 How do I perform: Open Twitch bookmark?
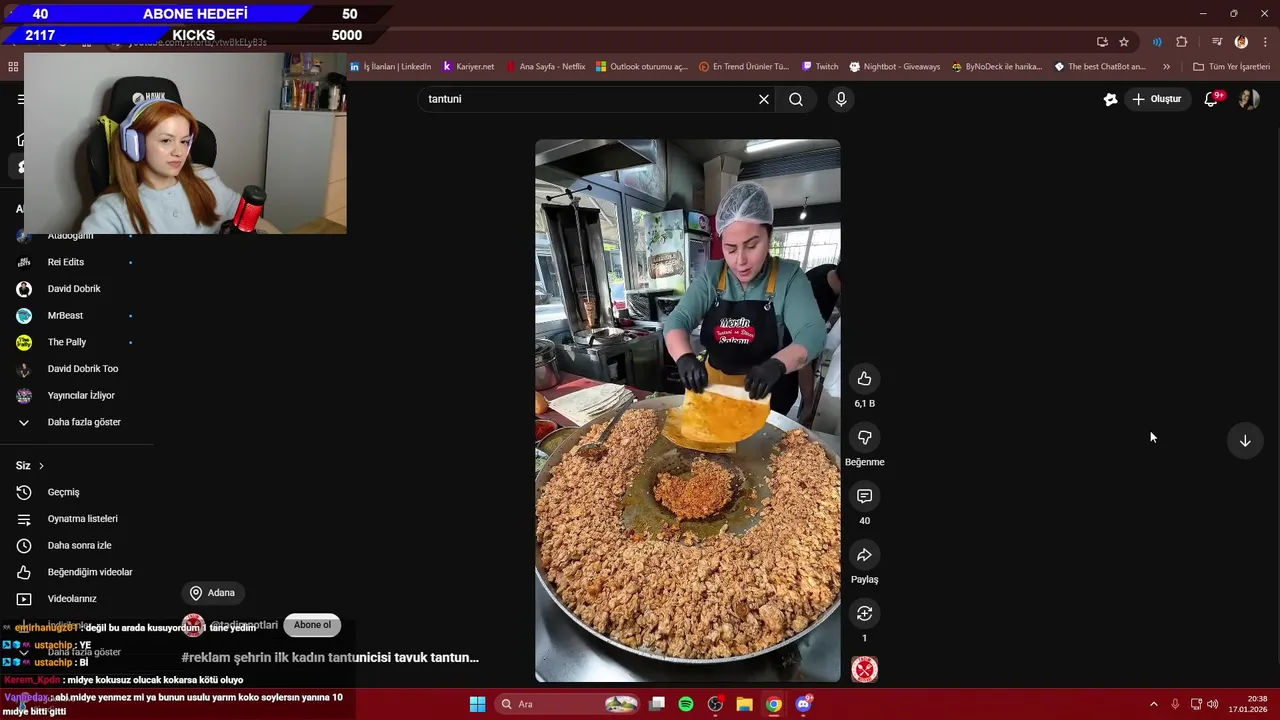coord(820,67)
